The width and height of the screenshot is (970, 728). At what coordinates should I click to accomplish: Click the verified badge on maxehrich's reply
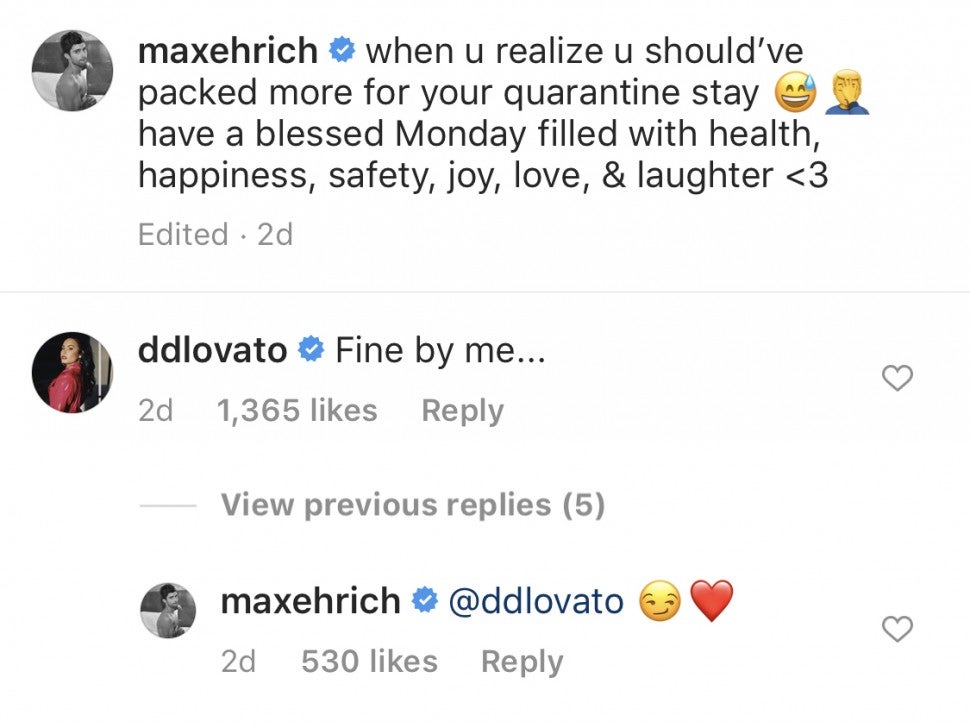(424, 601)
